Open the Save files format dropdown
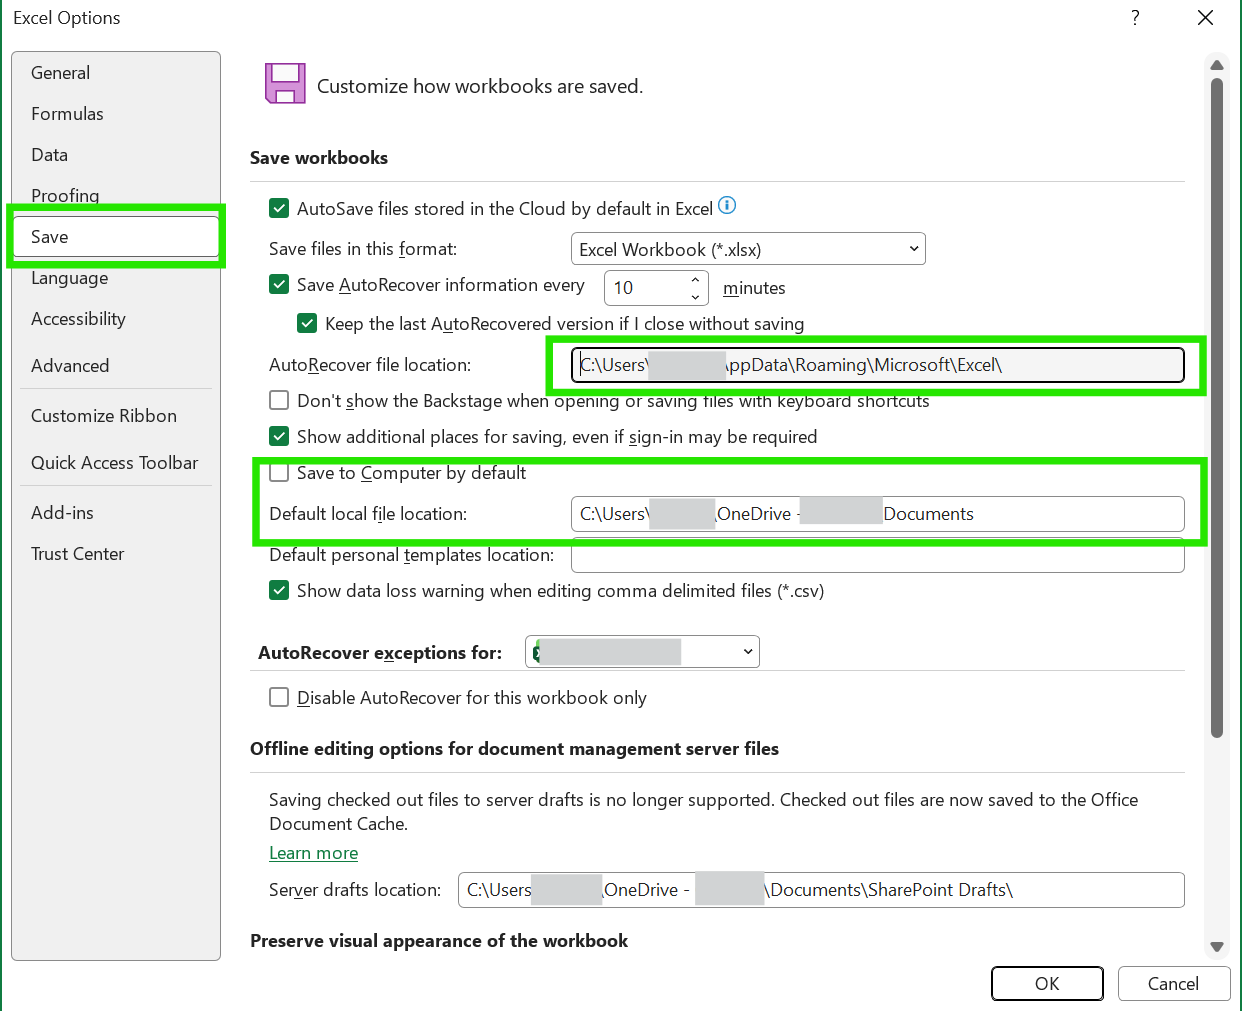The image size is (1242, 1011). point(748,249)
